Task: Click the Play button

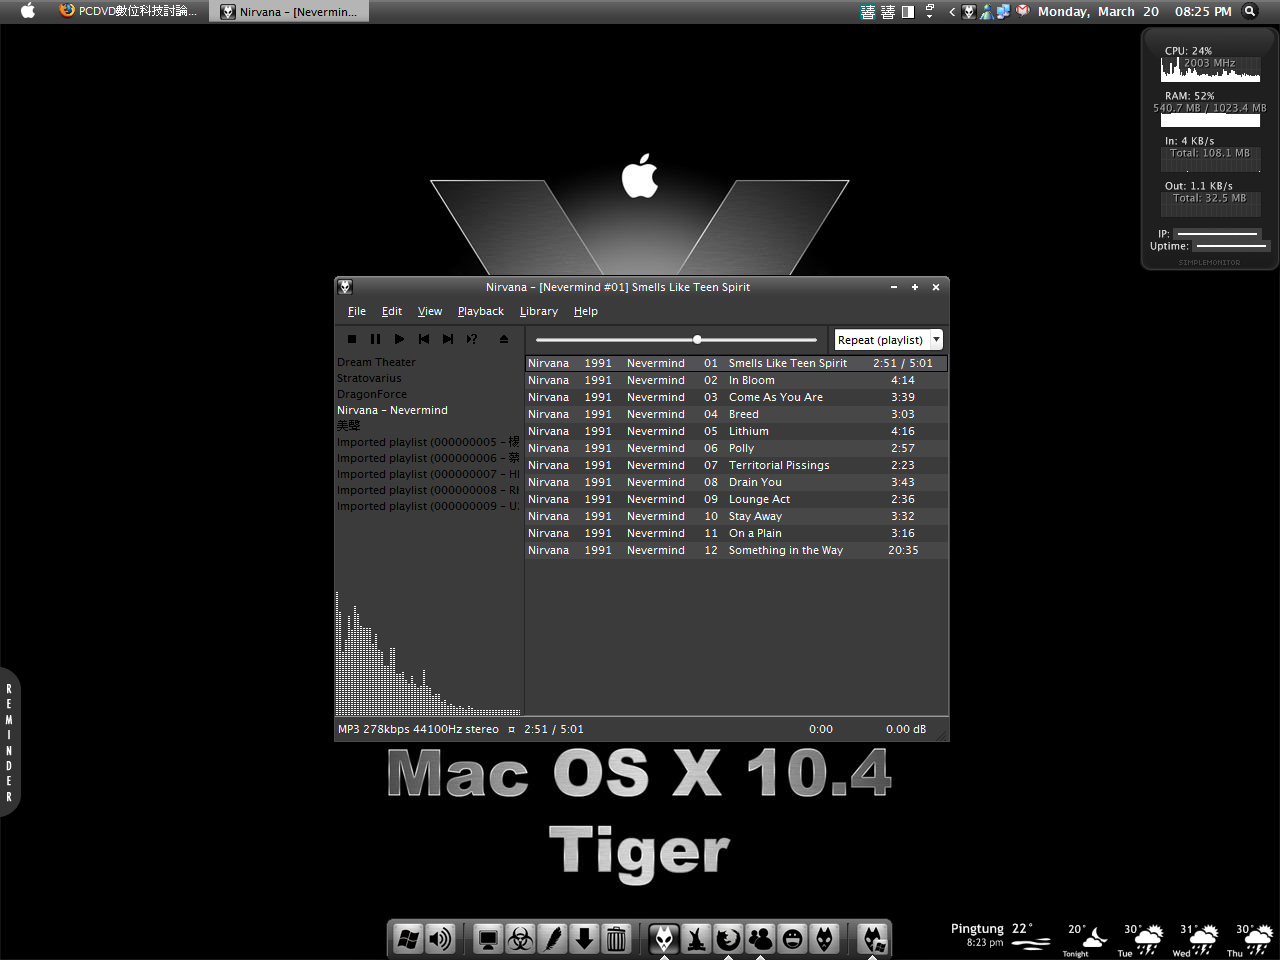Action: click(x=399, y=339)
